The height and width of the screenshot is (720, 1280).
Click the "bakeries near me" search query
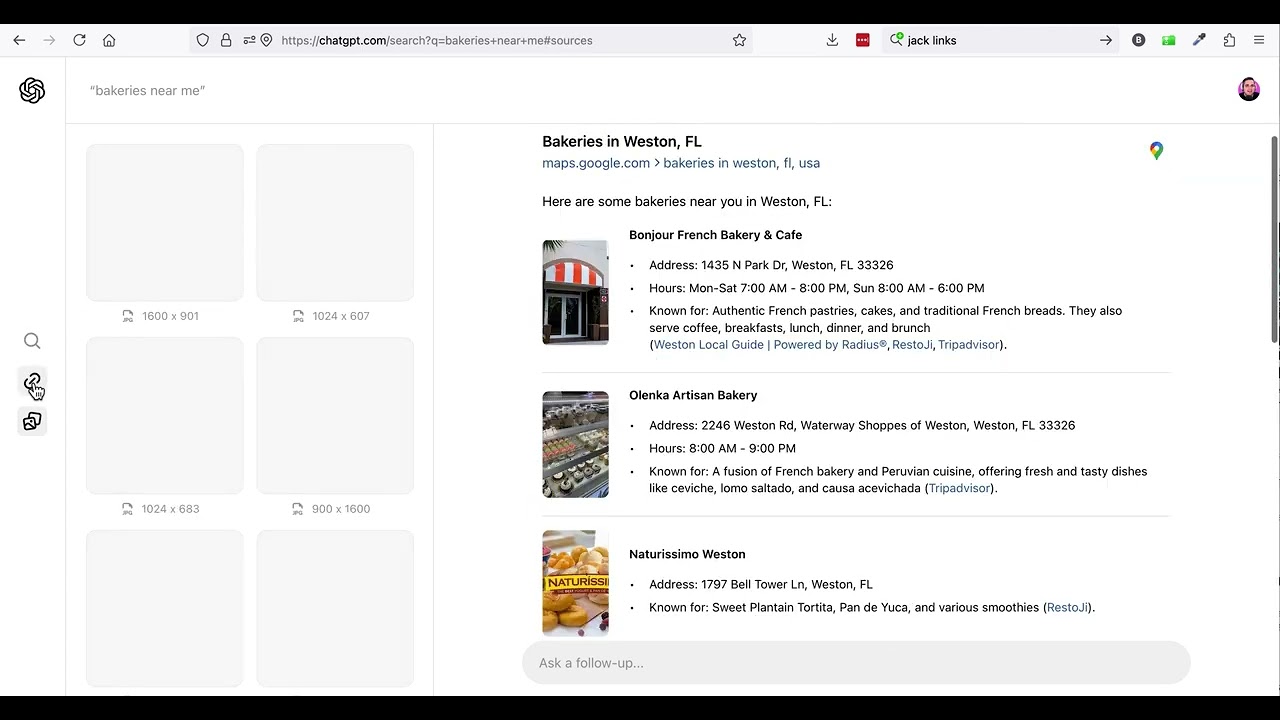147,90
